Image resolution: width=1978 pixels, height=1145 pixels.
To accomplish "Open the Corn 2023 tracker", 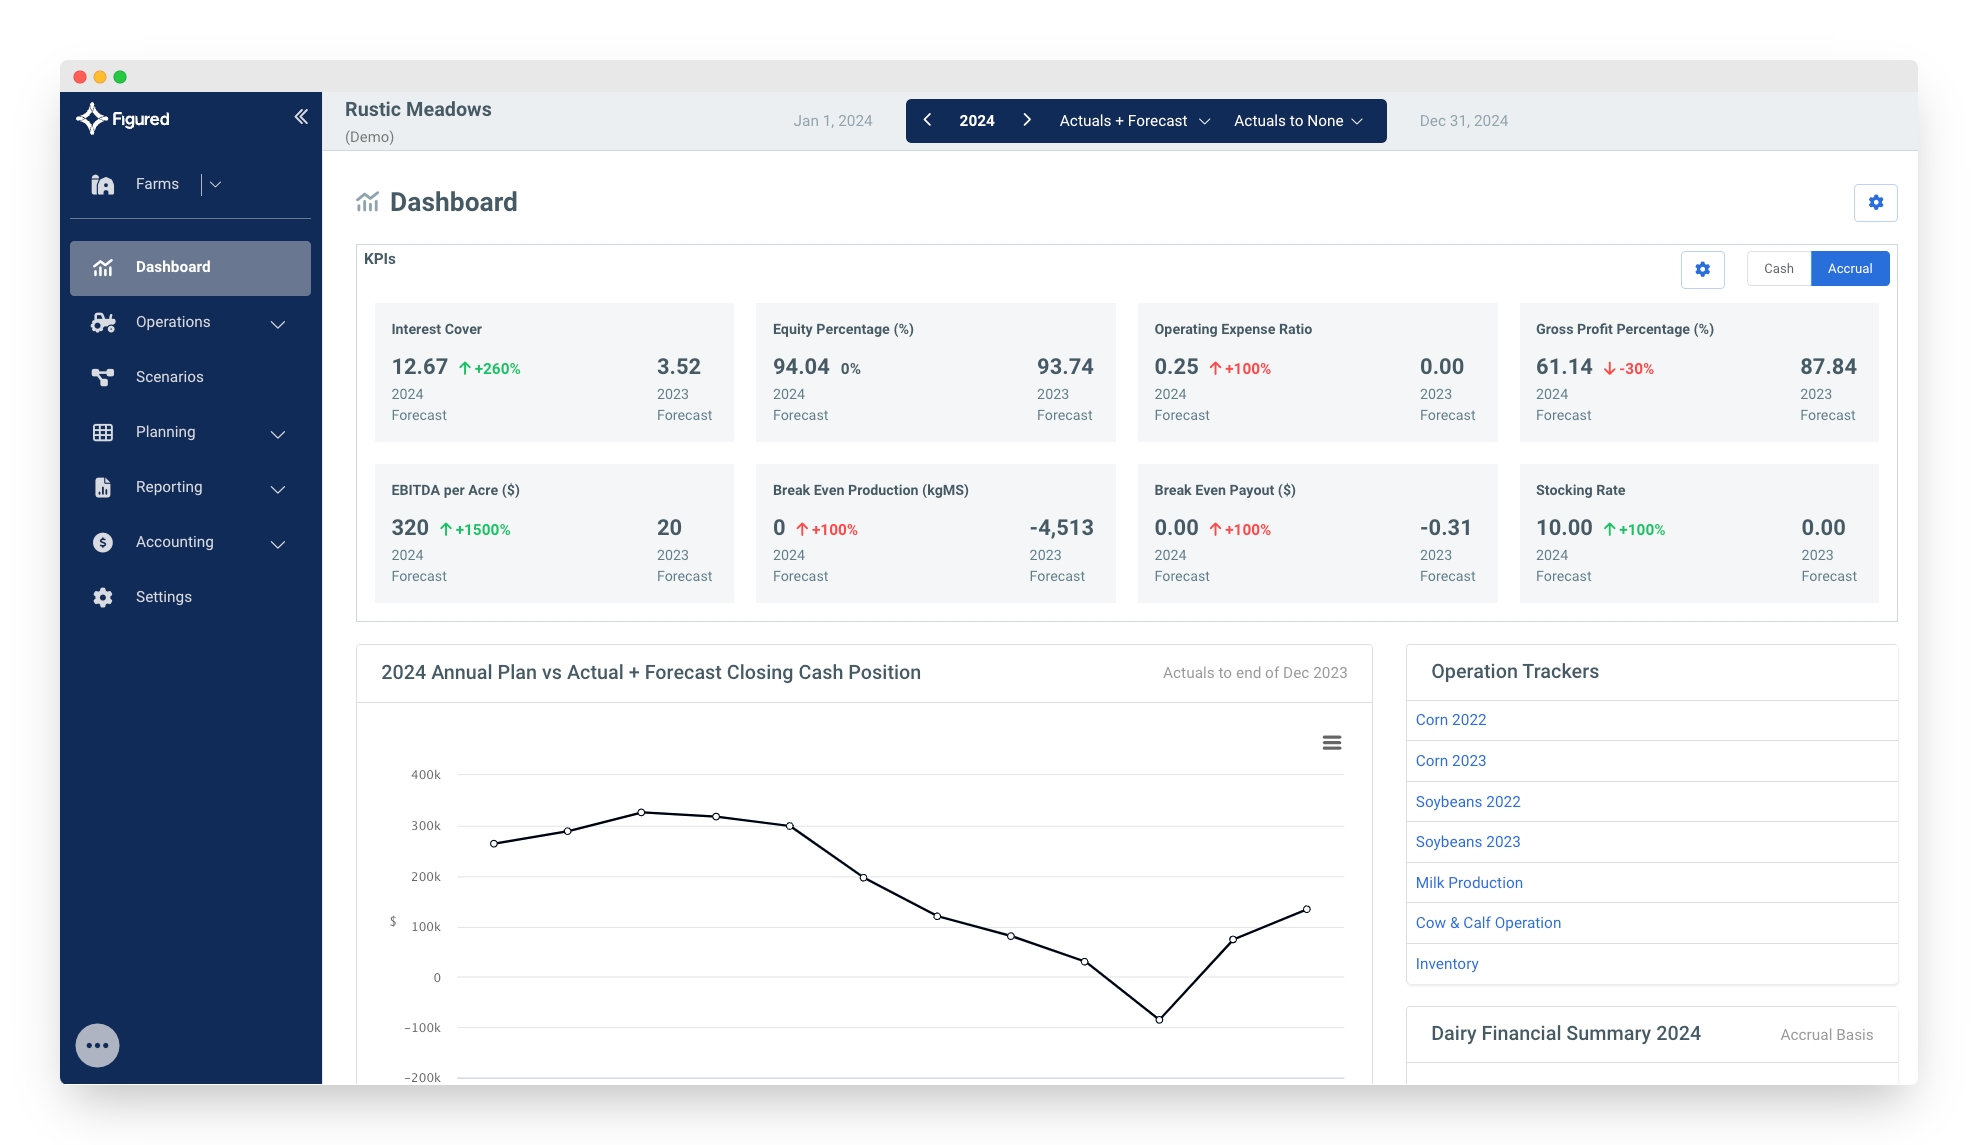I will [1451, 760].
